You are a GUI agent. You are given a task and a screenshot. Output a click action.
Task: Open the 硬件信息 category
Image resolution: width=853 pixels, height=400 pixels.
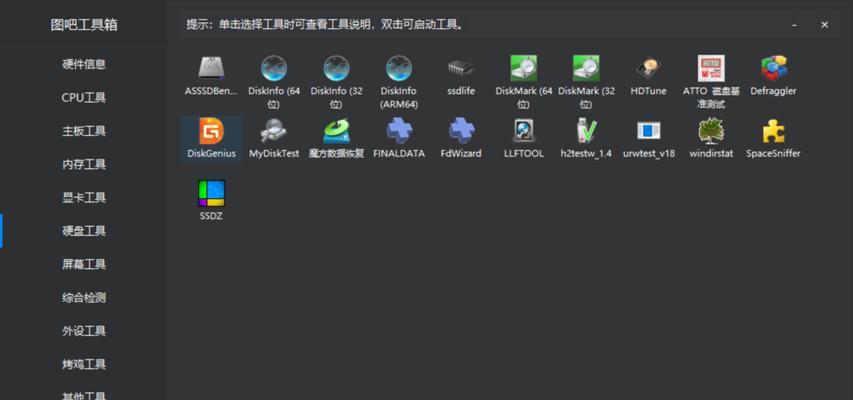pos(84,64)
